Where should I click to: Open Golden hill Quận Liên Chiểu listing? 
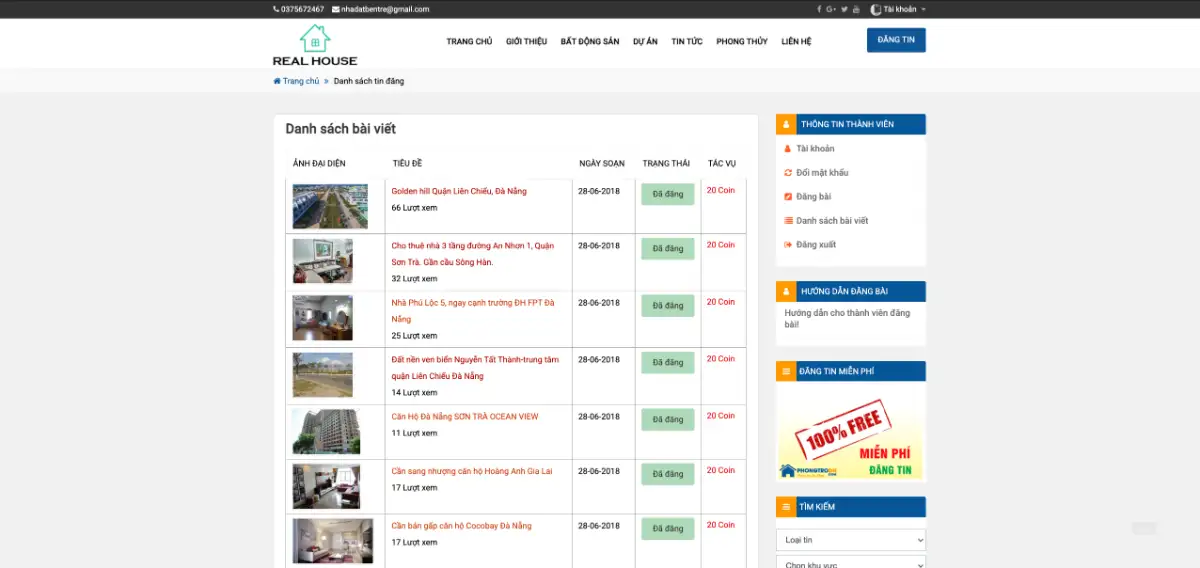(459, 191)
